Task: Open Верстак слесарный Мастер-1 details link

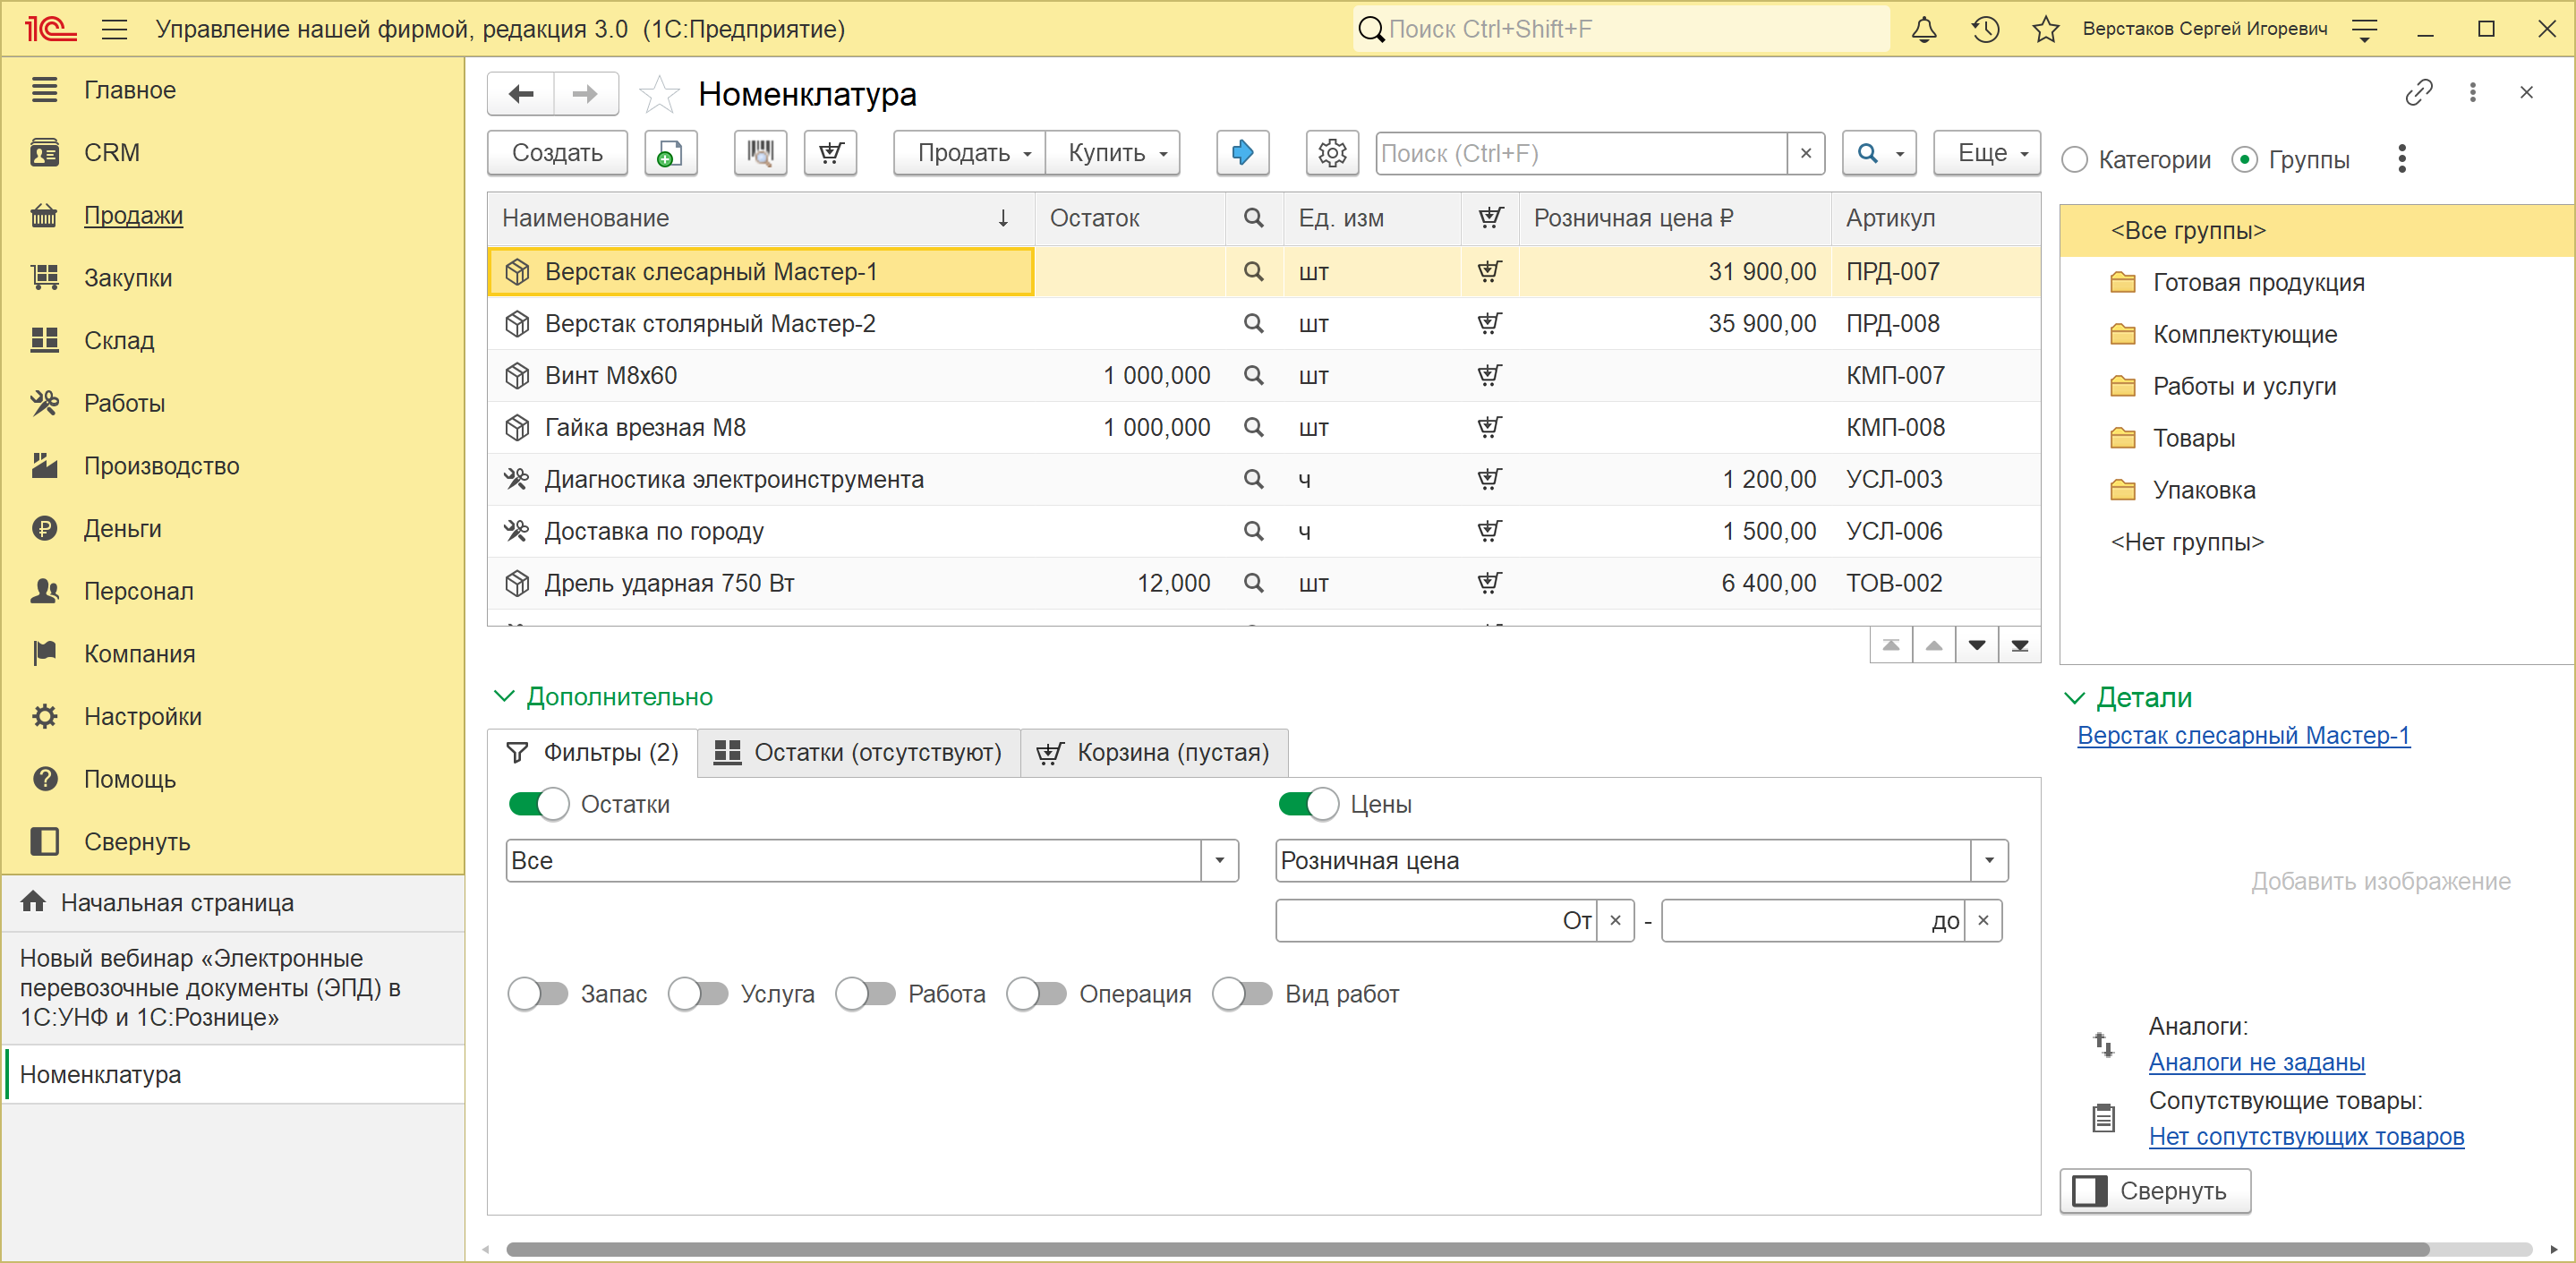Action: [2243, 736]
